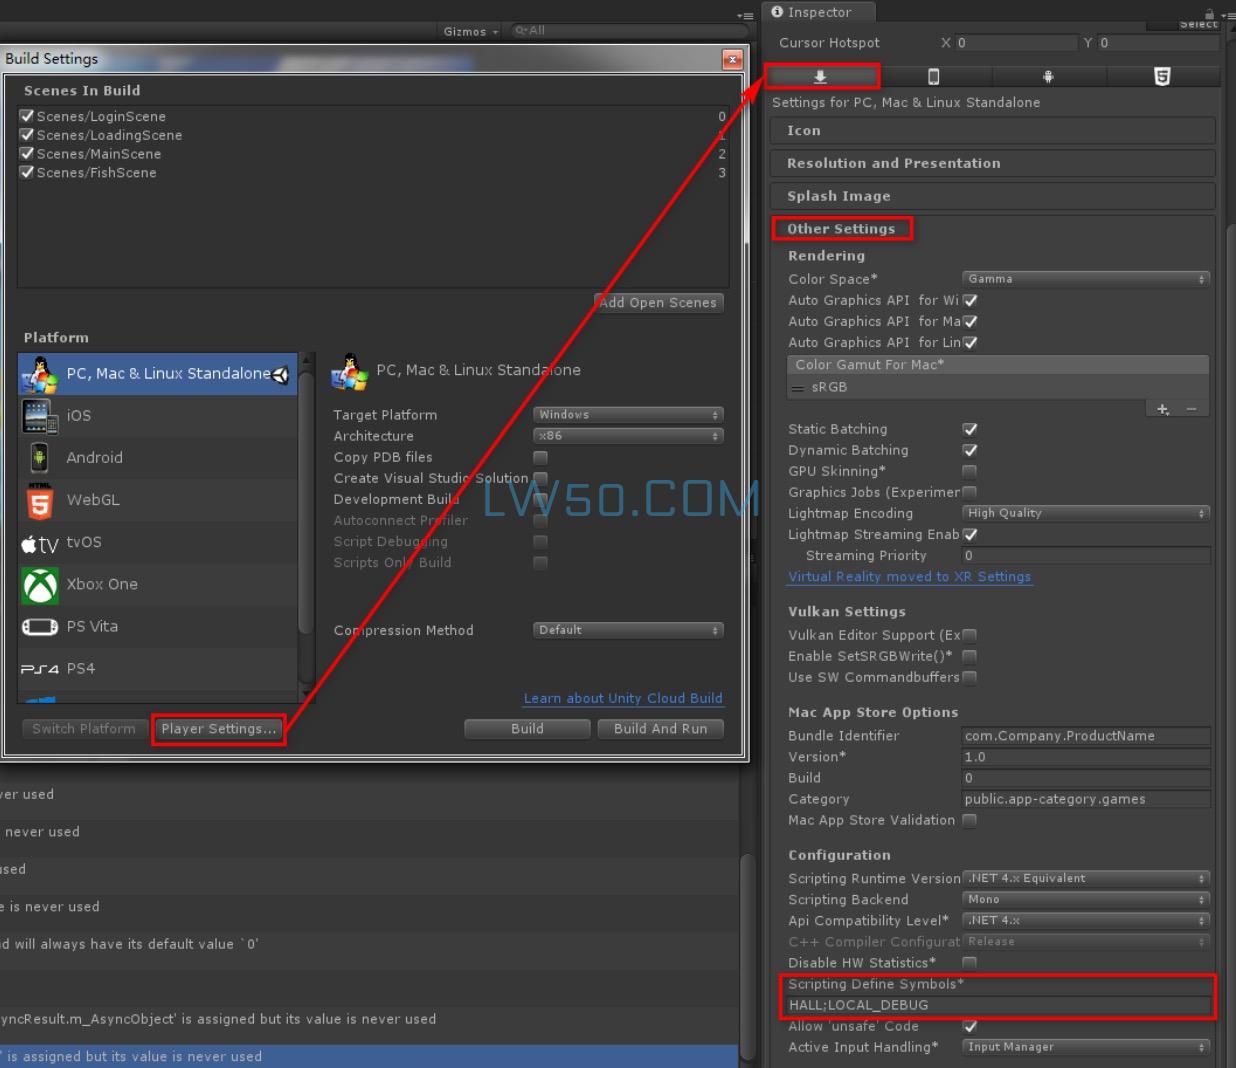The image size is (1236, 1068).
Task: Choose Xbox One in the platform list
Action: tap(101, 584)
